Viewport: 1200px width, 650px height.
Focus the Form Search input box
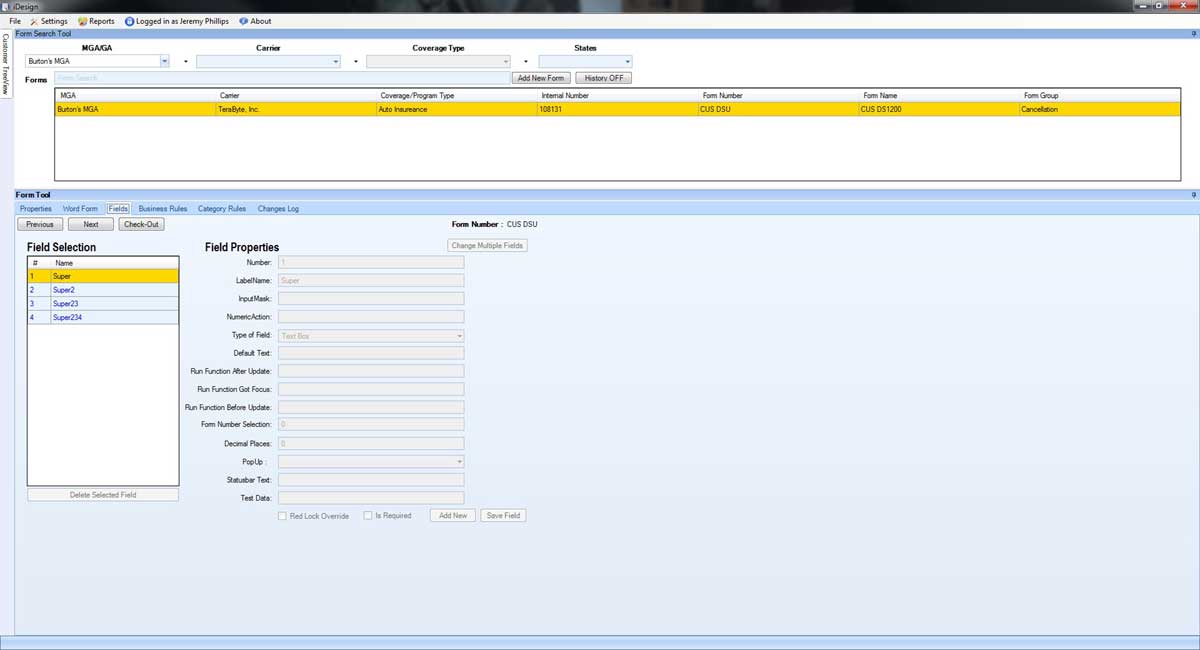(282, 78)
